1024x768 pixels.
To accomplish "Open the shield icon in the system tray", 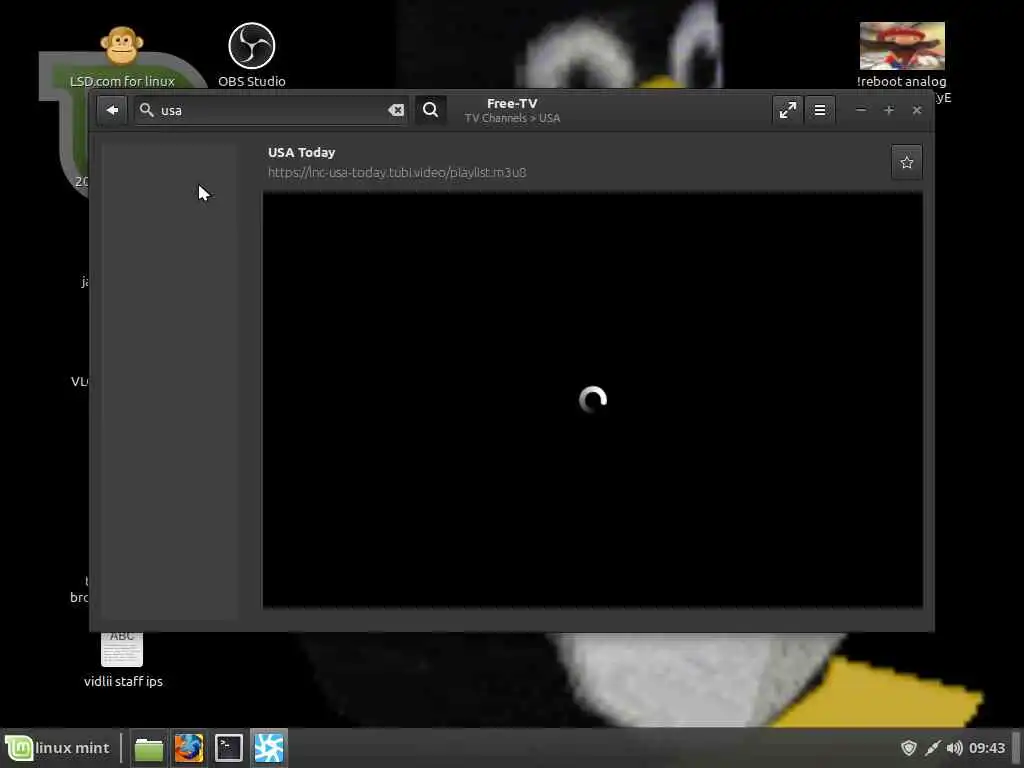I will pos(908,748).
